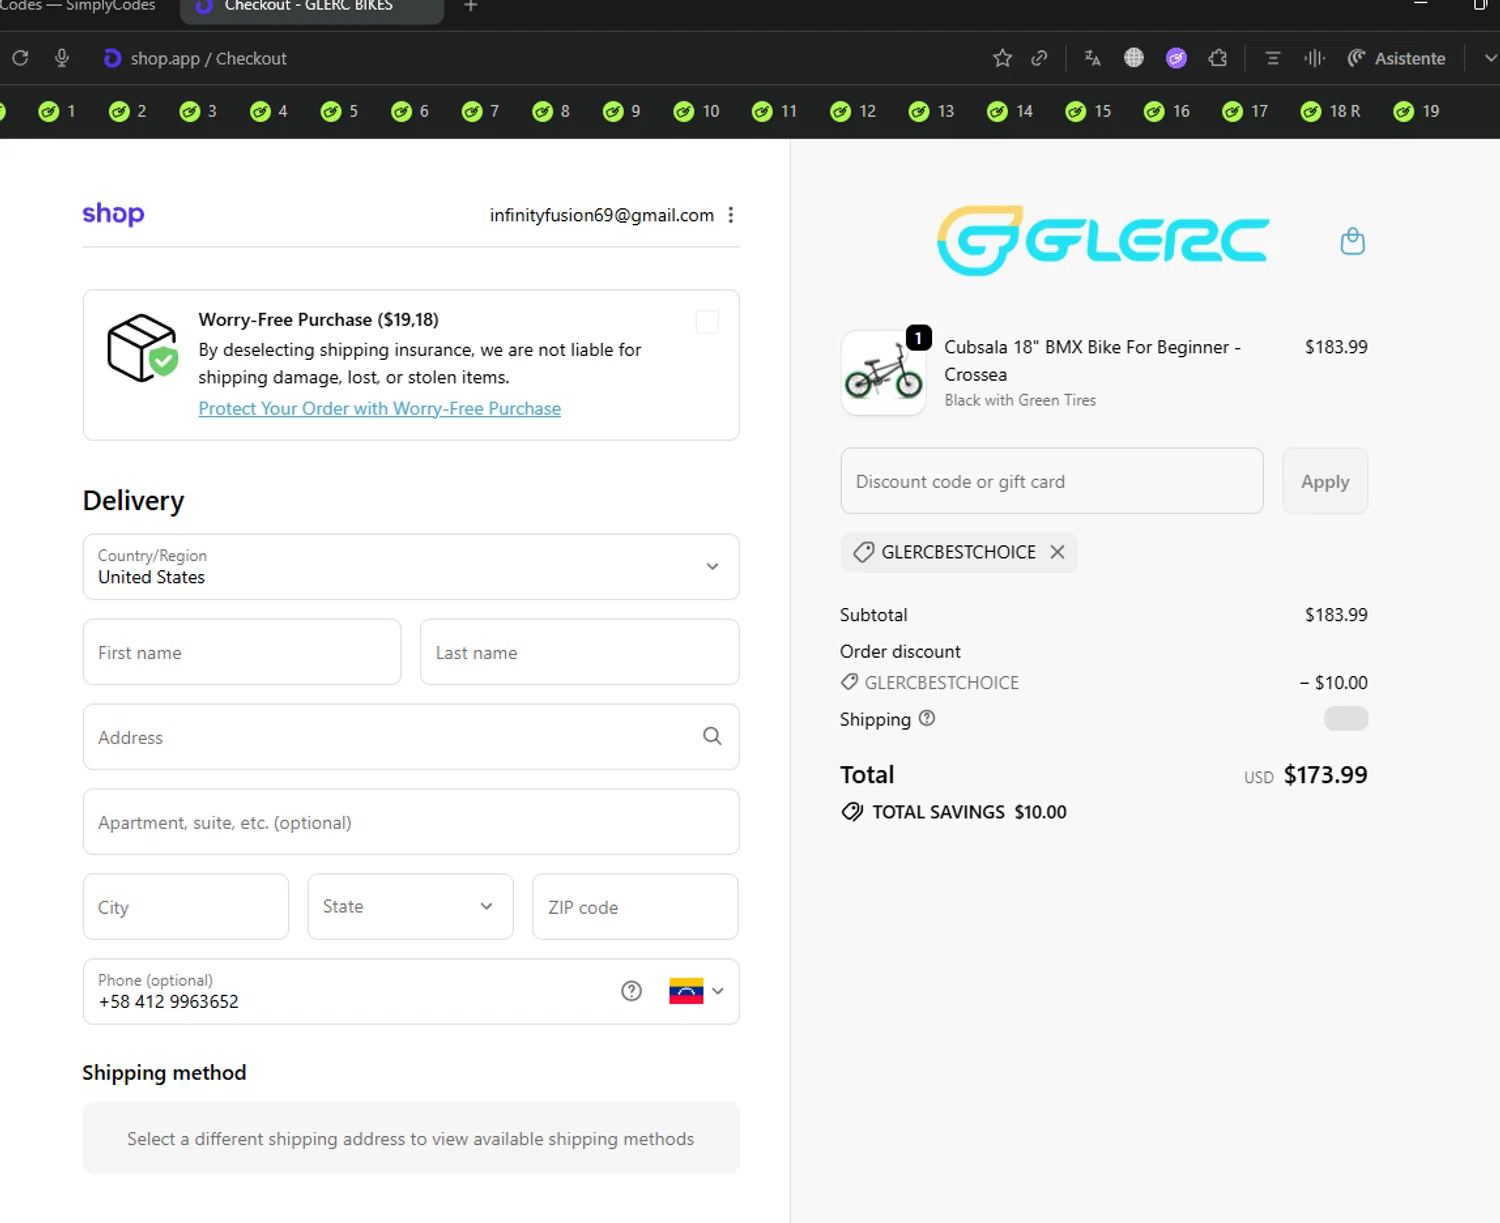Open the reading list lines icon

pyautogui.click(x=1272, y=58)
